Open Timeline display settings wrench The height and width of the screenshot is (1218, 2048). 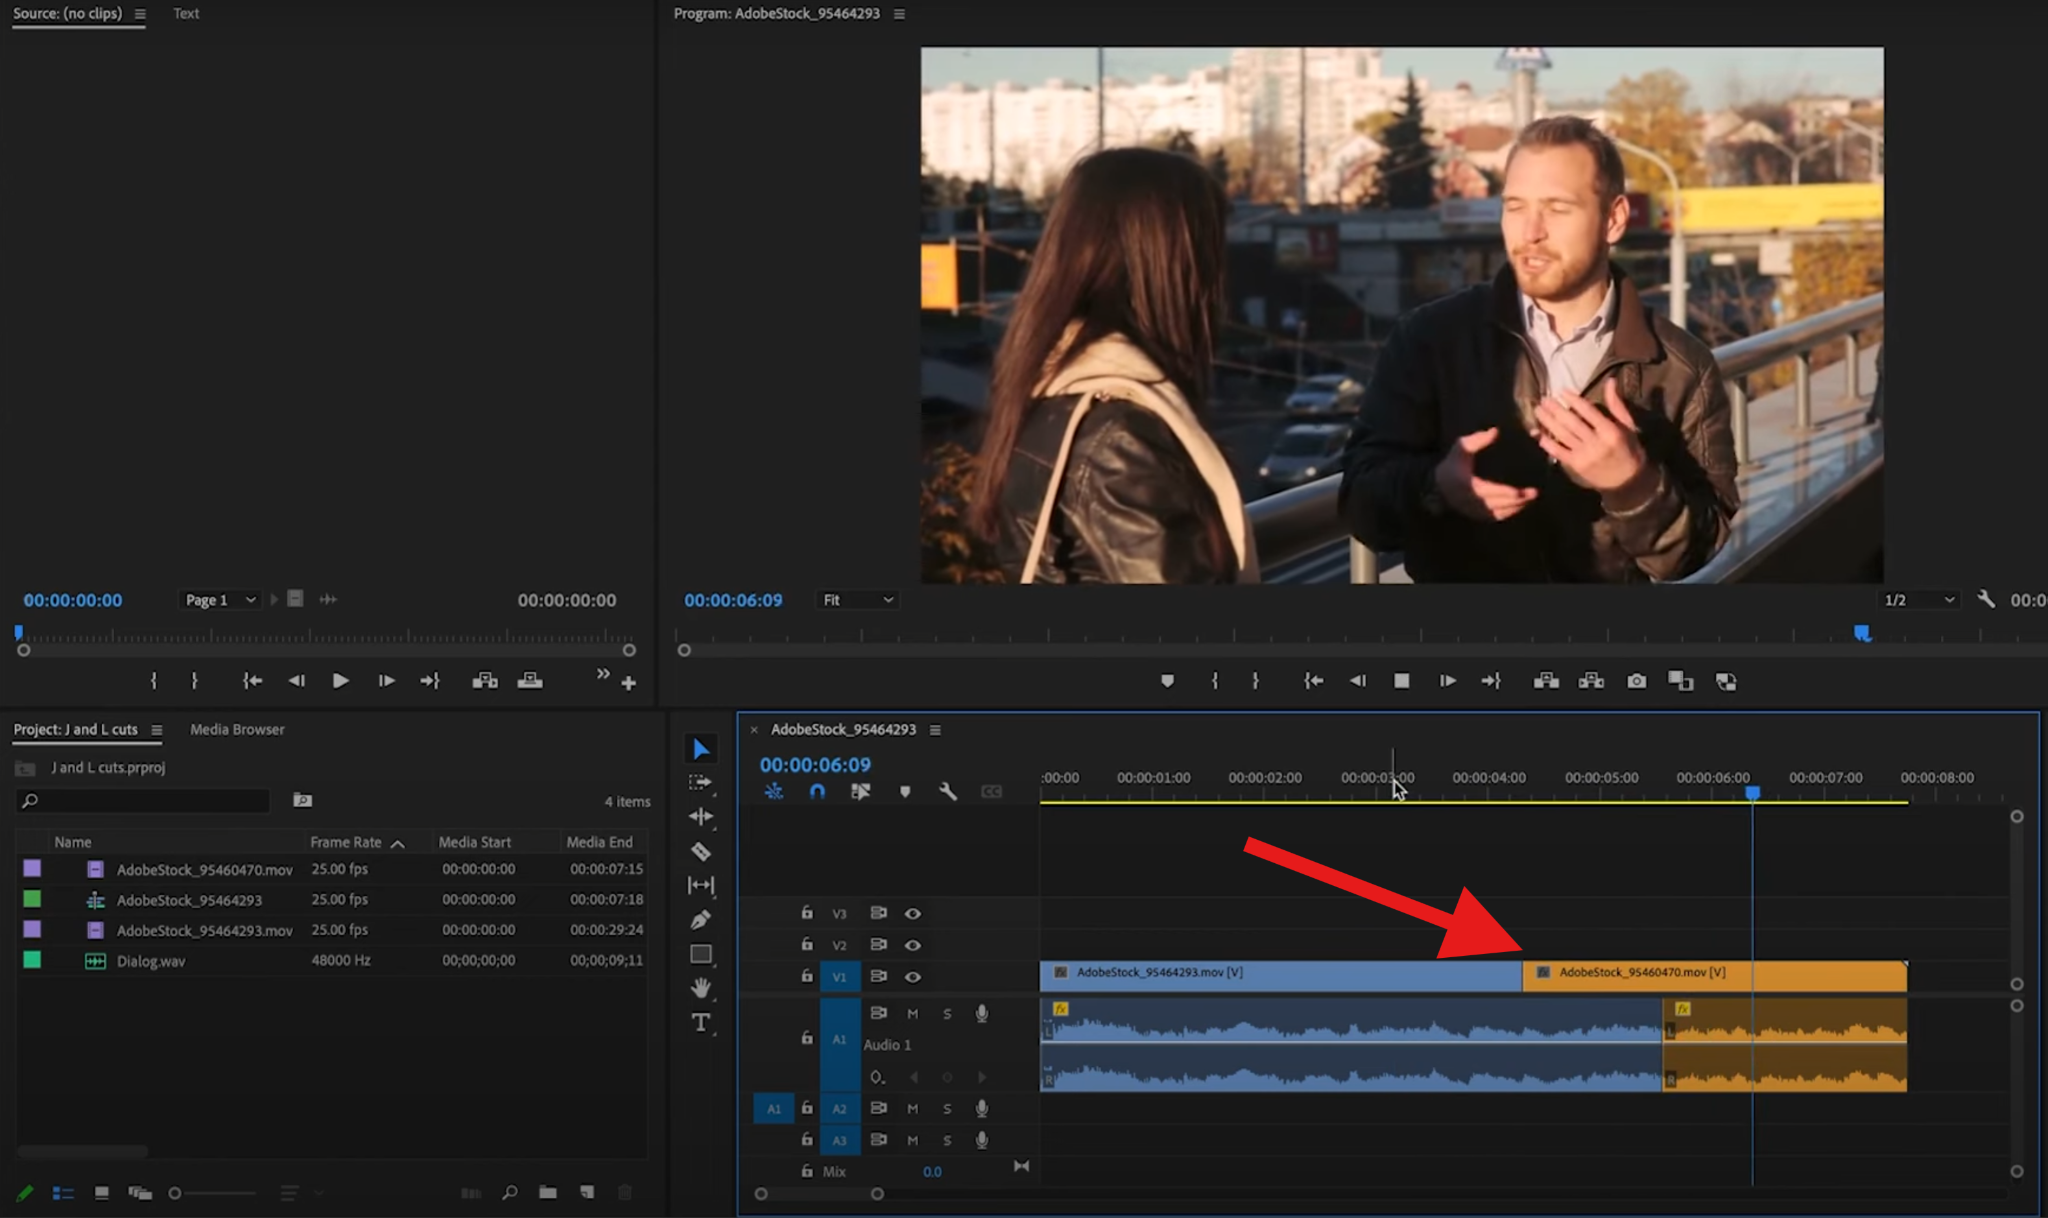pos(948,791)
